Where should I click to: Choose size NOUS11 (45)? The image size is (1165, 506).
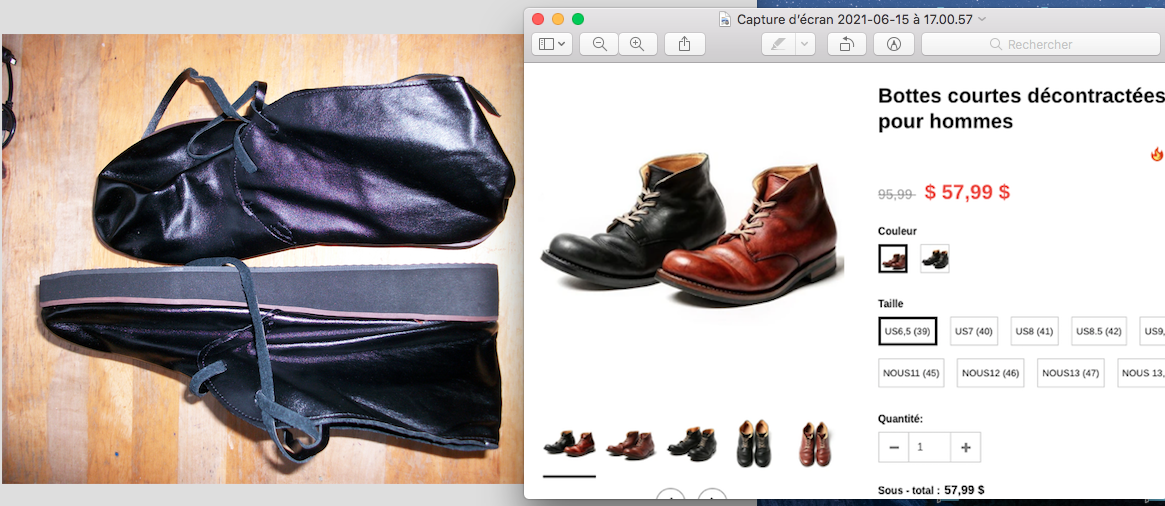click(x=911, y=373)
